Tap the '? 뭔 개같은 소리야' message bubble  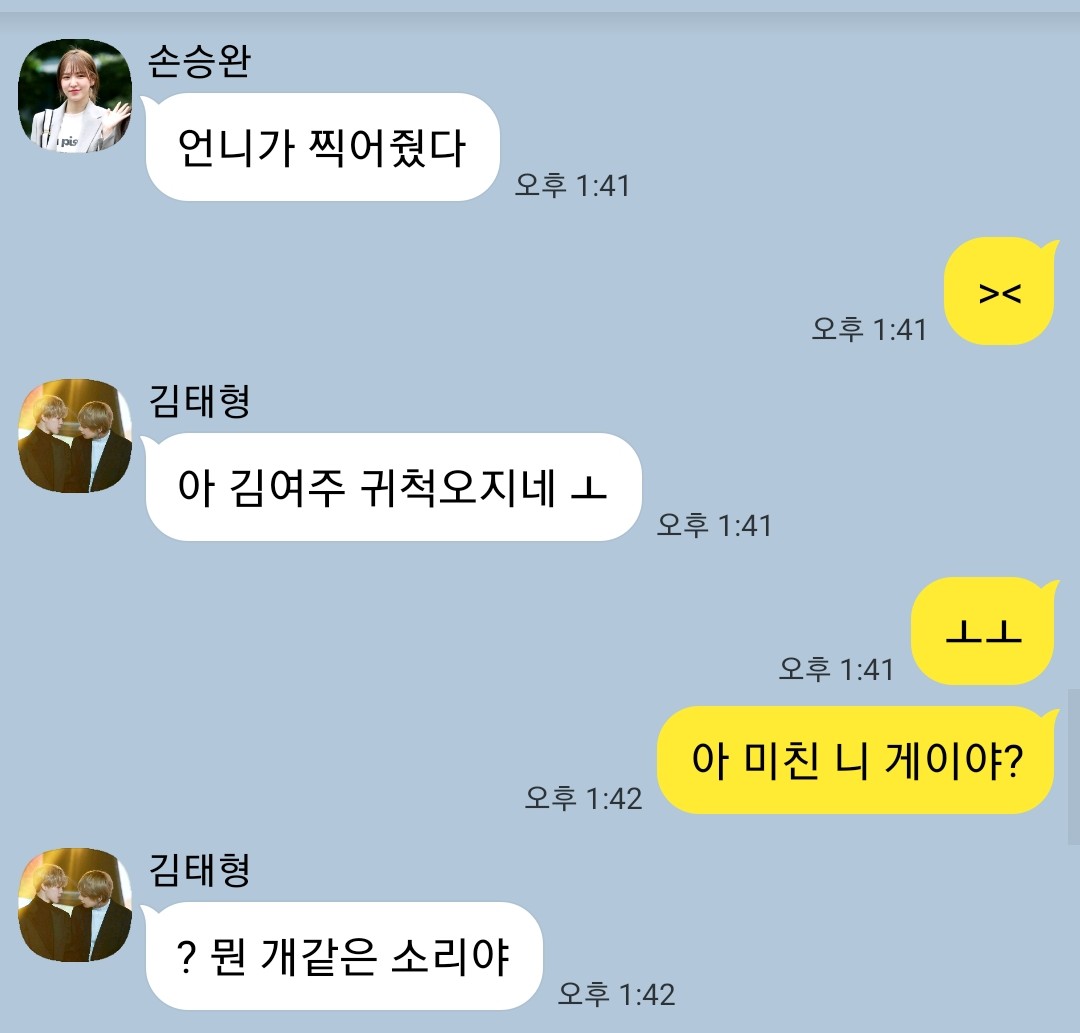[344, 956]
